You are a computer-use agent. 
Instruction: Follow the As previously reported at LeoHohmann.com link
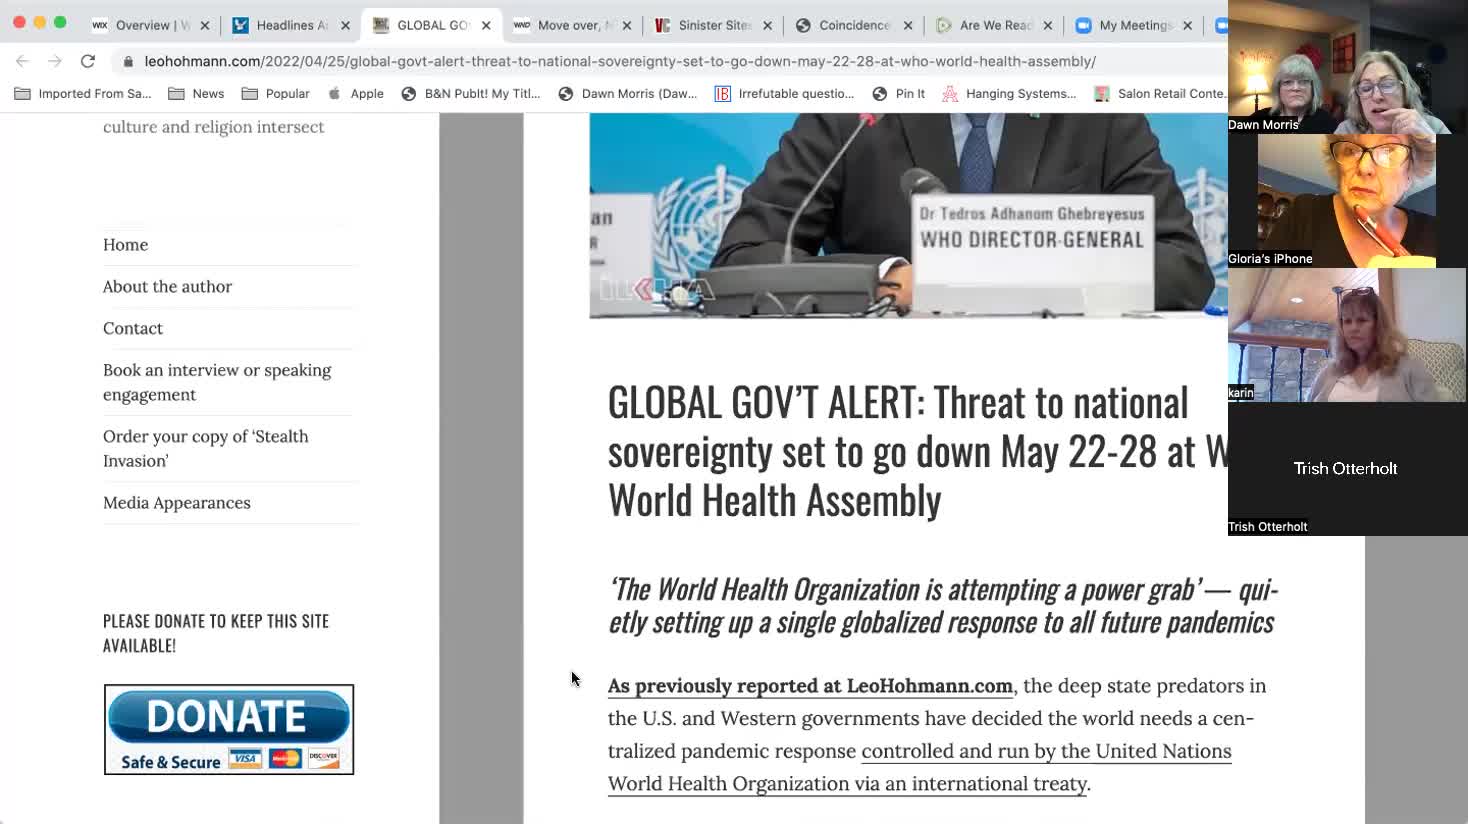pyautogui.click(x=810, y=686)
